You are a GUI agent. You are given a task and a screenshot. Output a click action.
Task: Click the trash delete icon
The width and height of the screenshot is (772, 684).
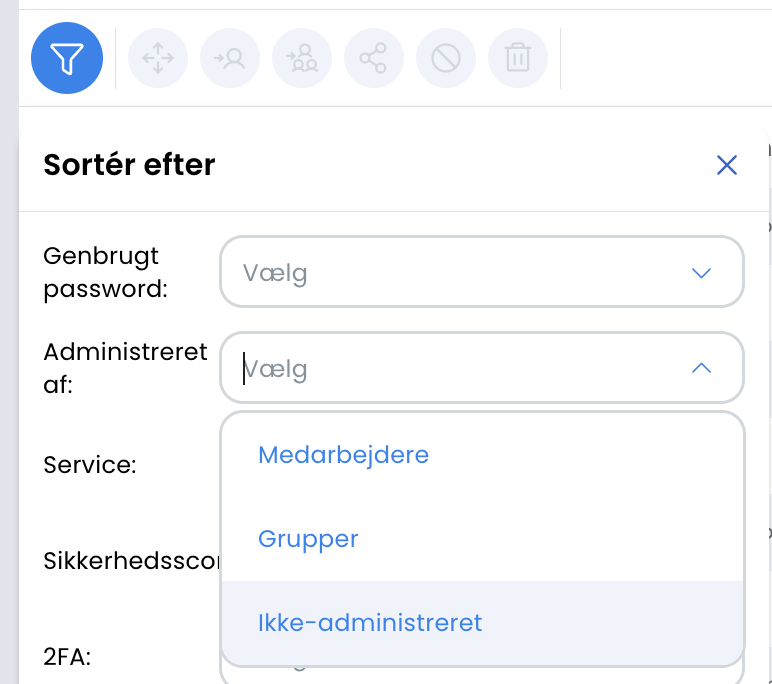click(x=518, y=58)
